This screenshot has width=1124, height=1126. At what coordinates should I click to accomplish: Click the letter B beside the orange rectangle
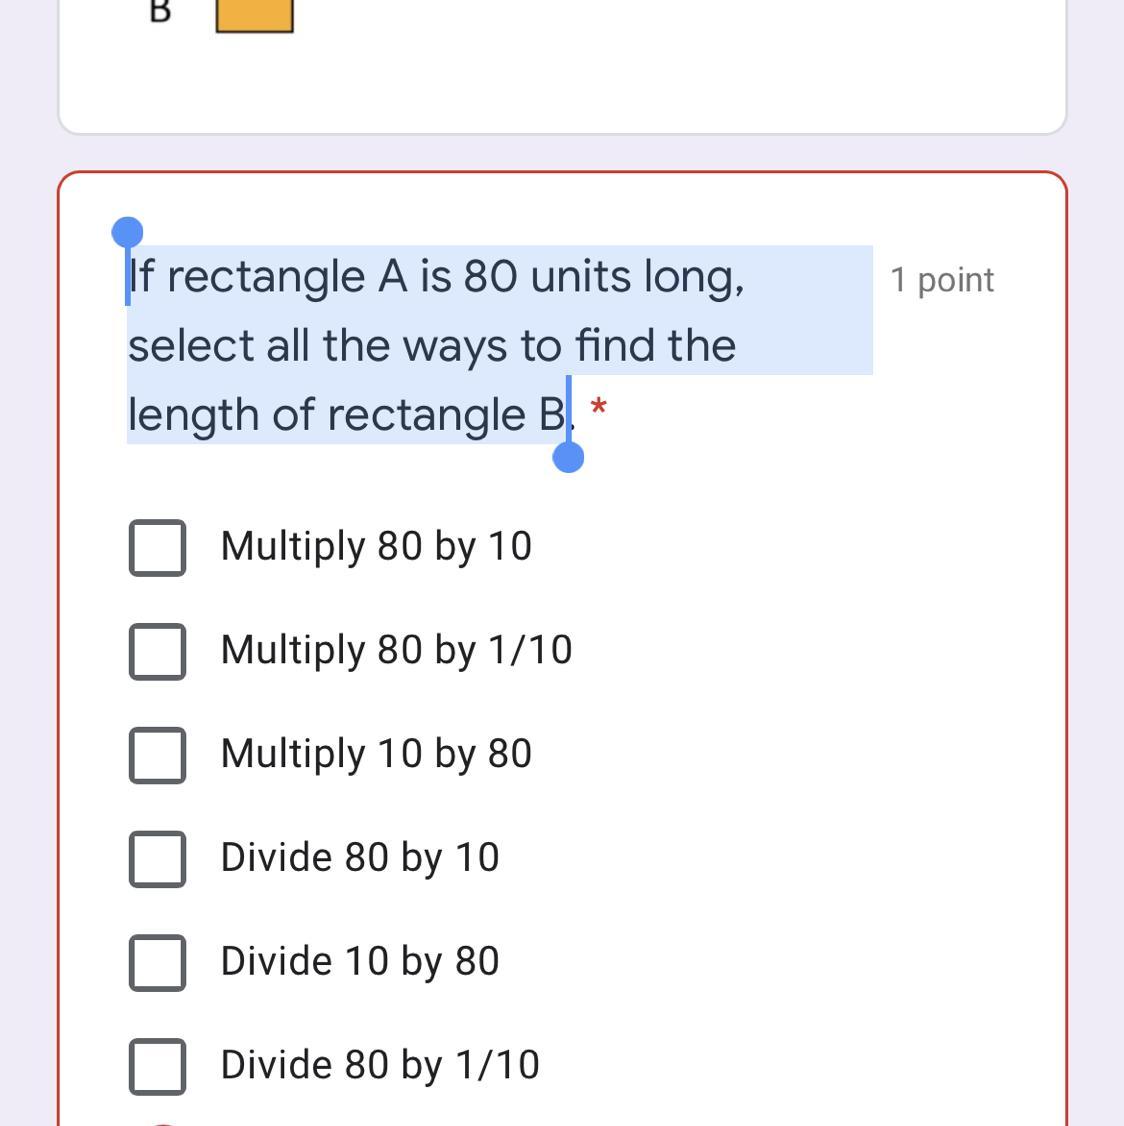(160, 12)
